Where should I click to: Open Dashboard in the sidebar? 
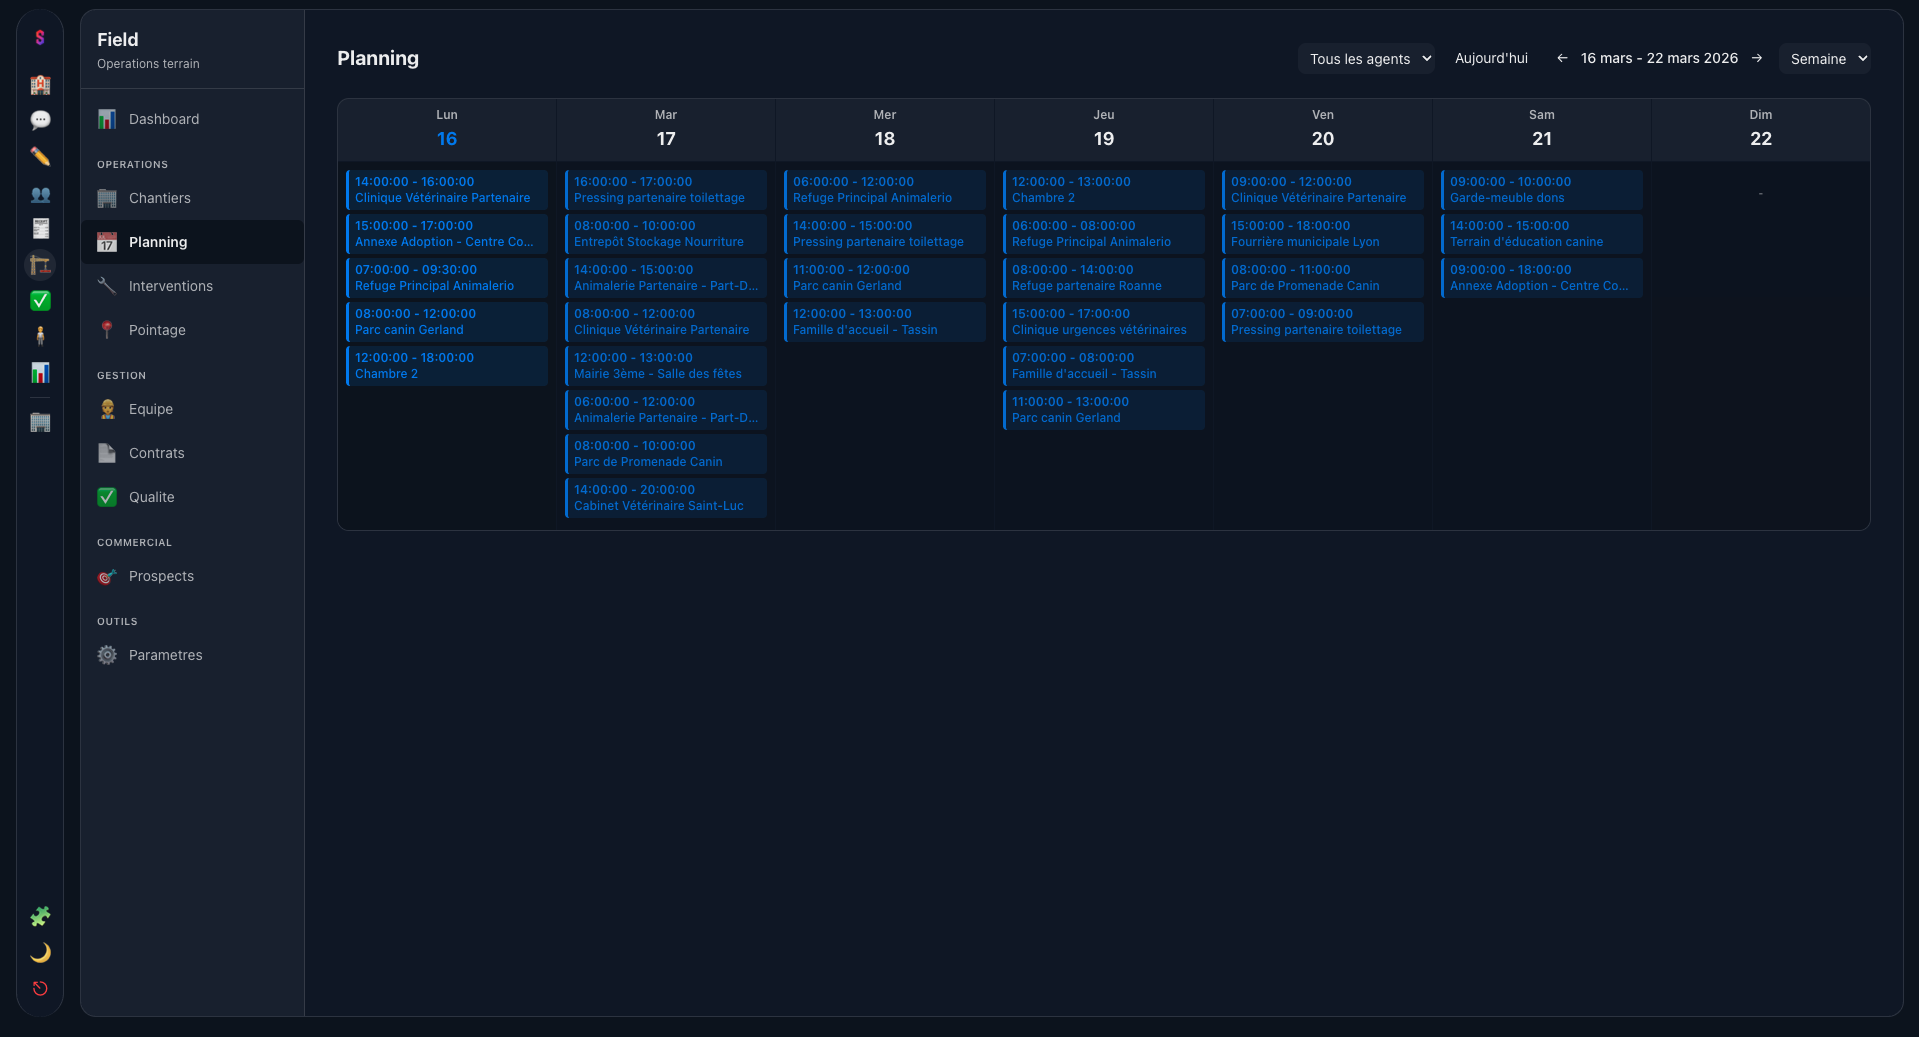tap(192, 119)
